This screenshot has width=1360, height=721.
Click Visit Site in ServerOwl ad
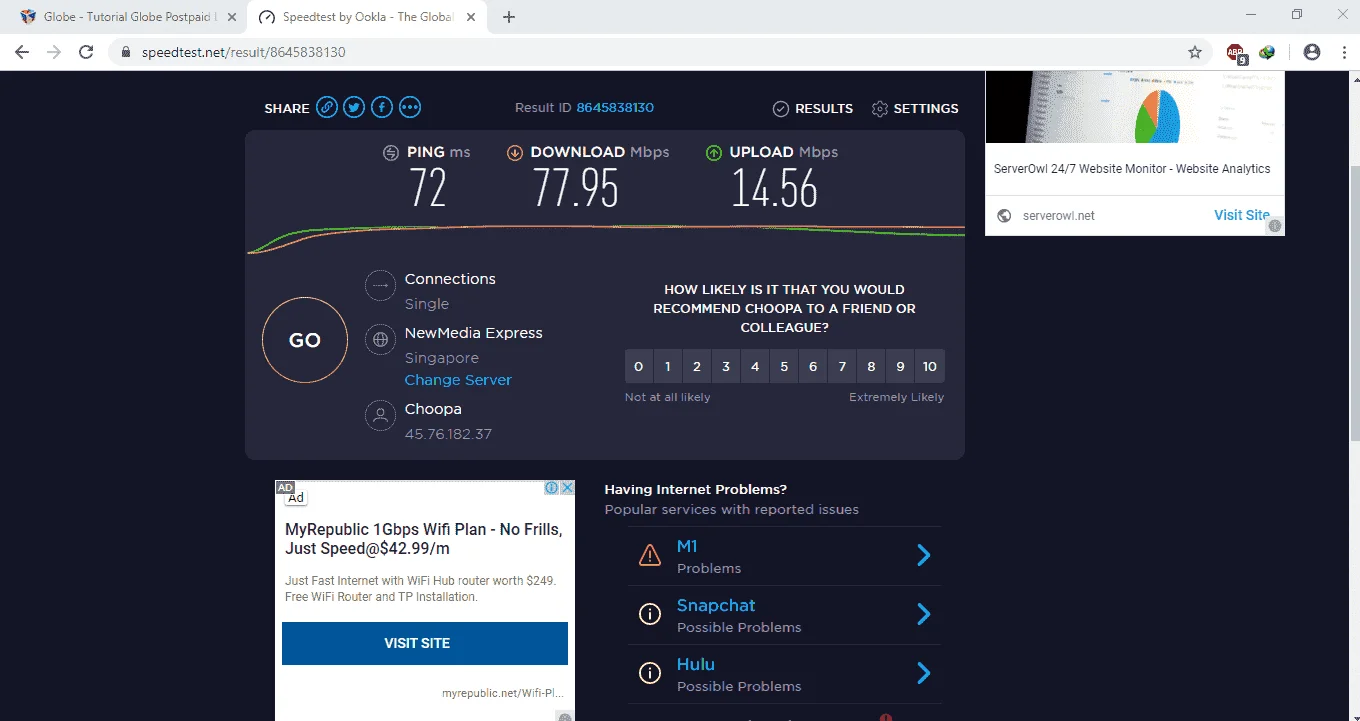click(1242, 215)
